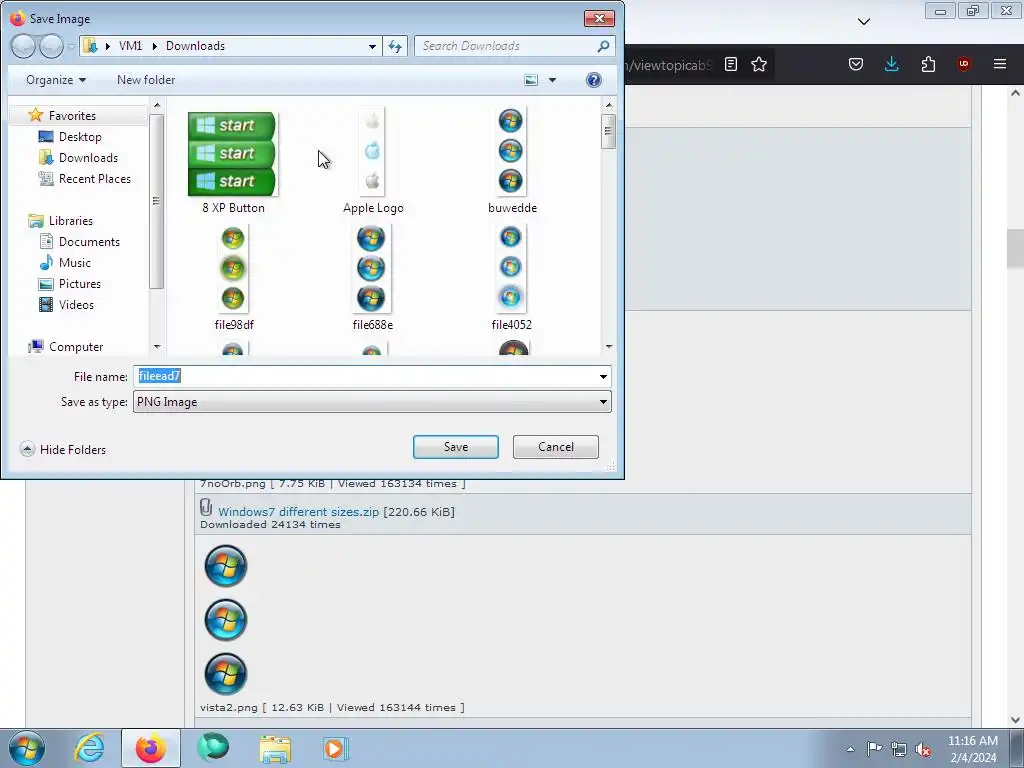Select the file4052 image
The image size is (1024, 768).
coord(511,268)
